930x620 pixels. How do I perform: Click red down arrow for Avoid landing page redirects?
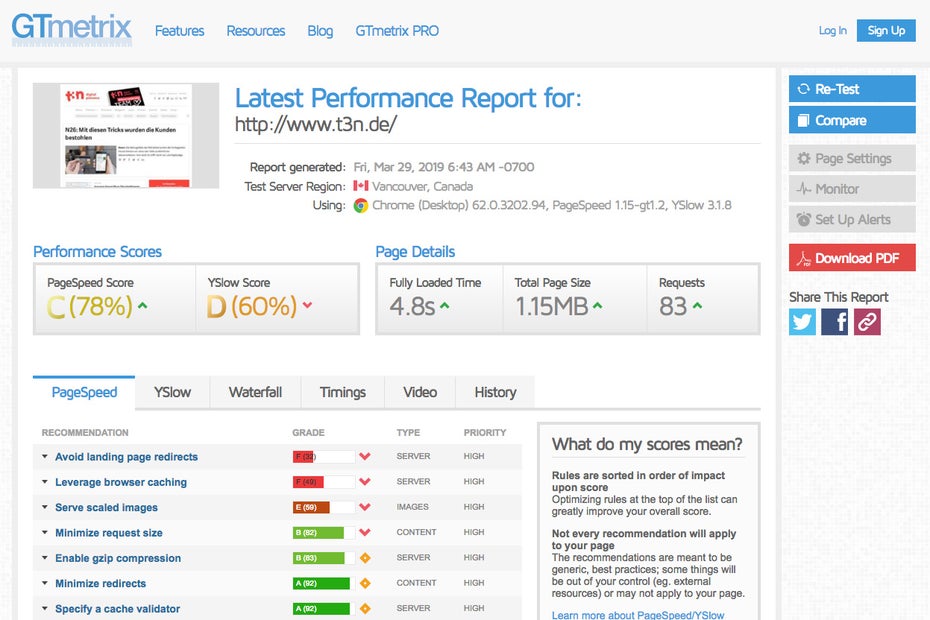click(365, 456)
